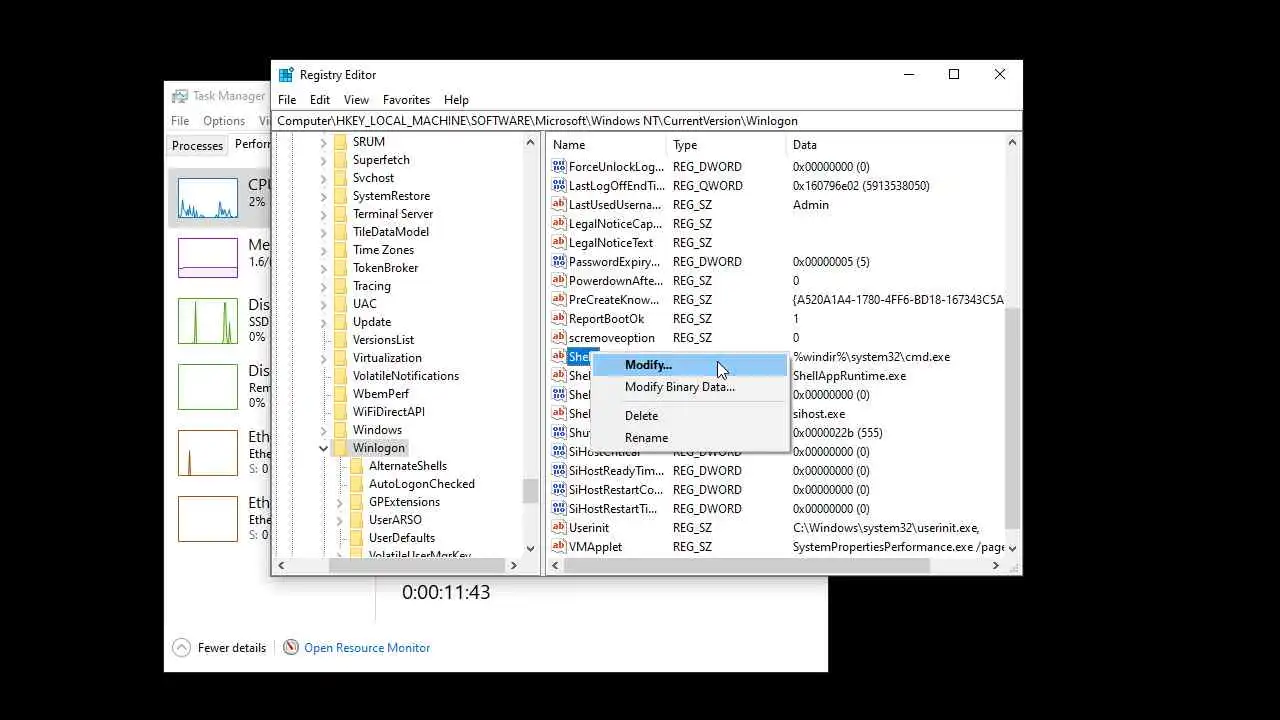Choose Modify... from the context menu

(x=689, y=365)
